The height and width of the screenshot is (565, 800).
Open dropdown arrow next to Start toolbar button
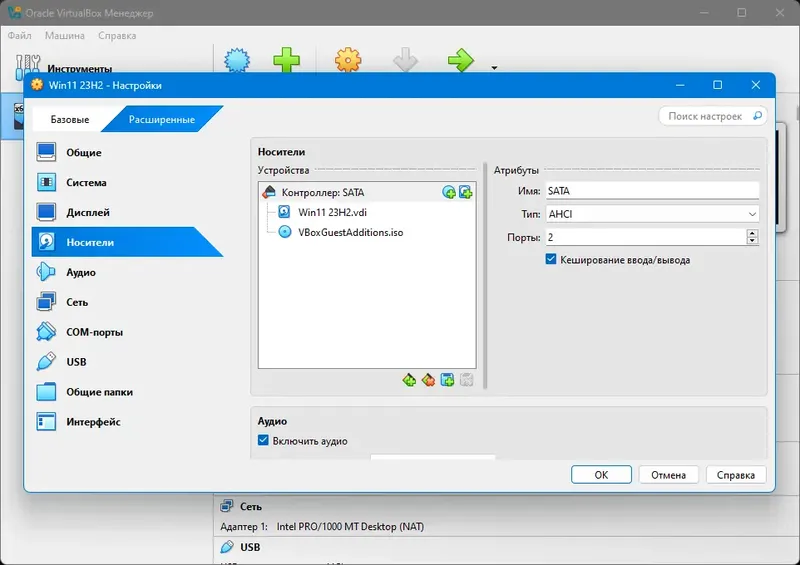[x=494, y=67]
